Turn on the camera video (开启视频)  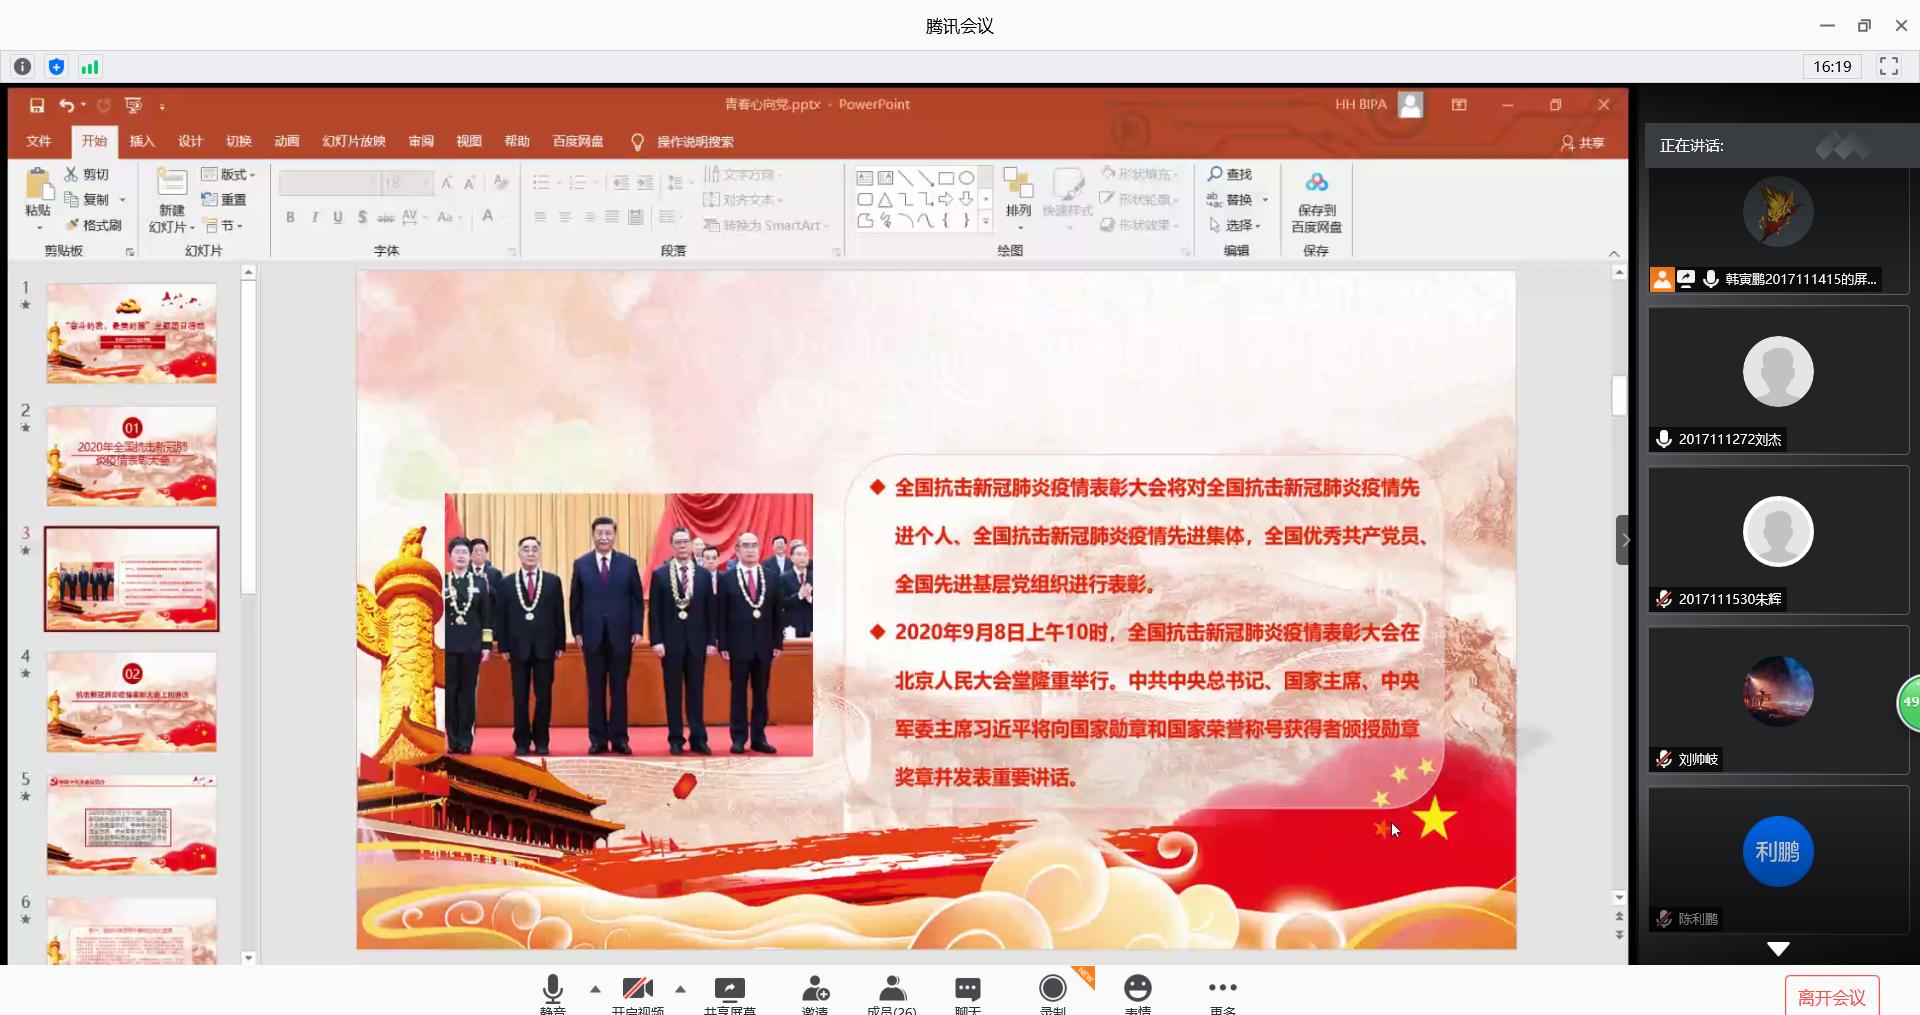click(x=637, y=992)
